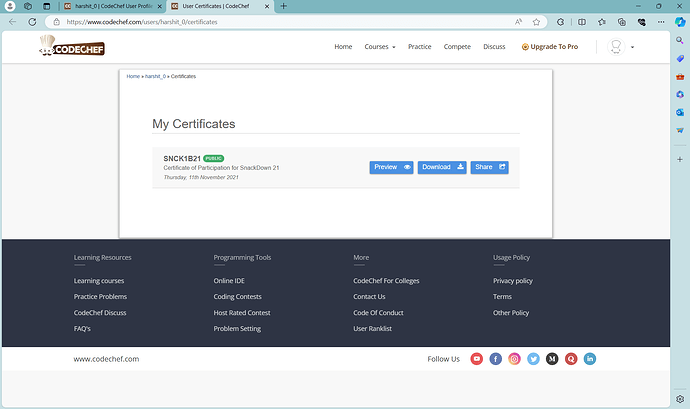Add a sidebar app with plus icon
Viewport: 690px width, 409px height.
pyautogui.click(x=680, y=159)
